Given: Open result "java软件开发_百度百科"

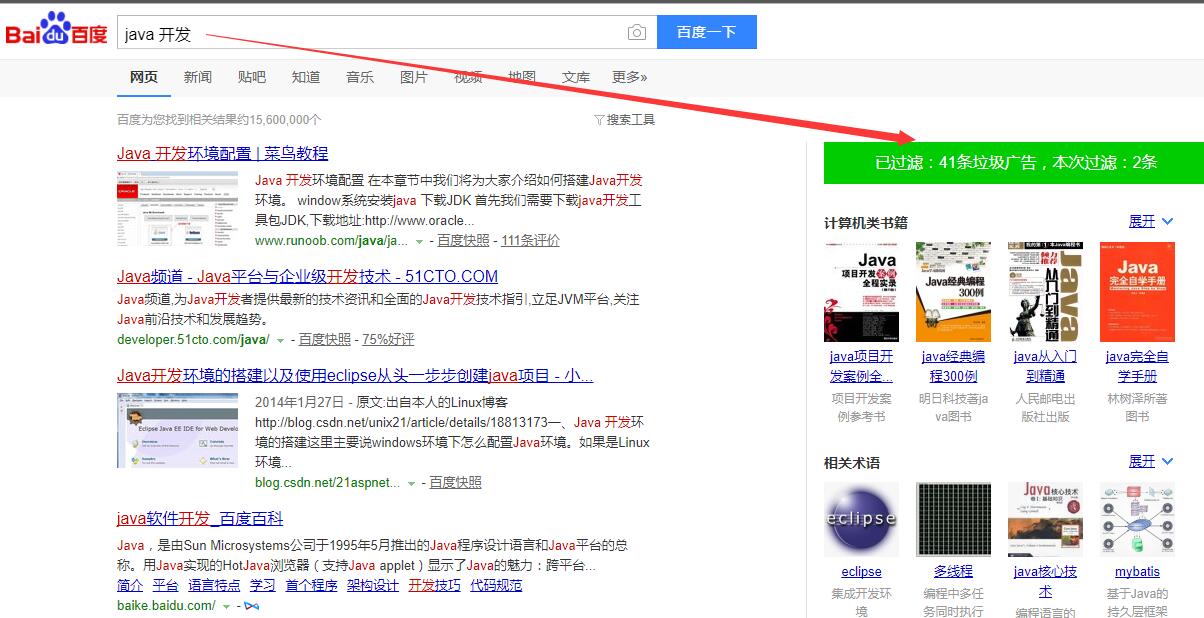Looking at the screenshot, I should point(200,519).
